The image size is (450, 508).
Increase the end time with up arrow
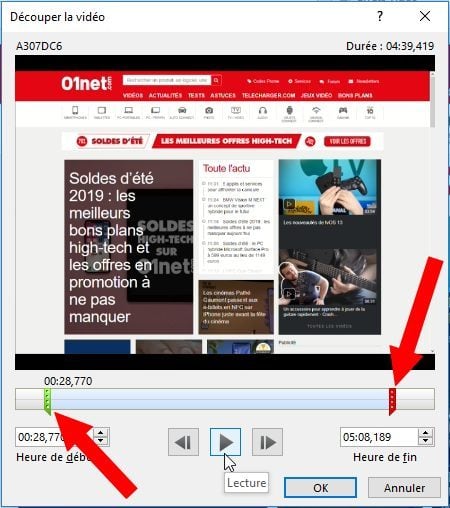point(425,433)
